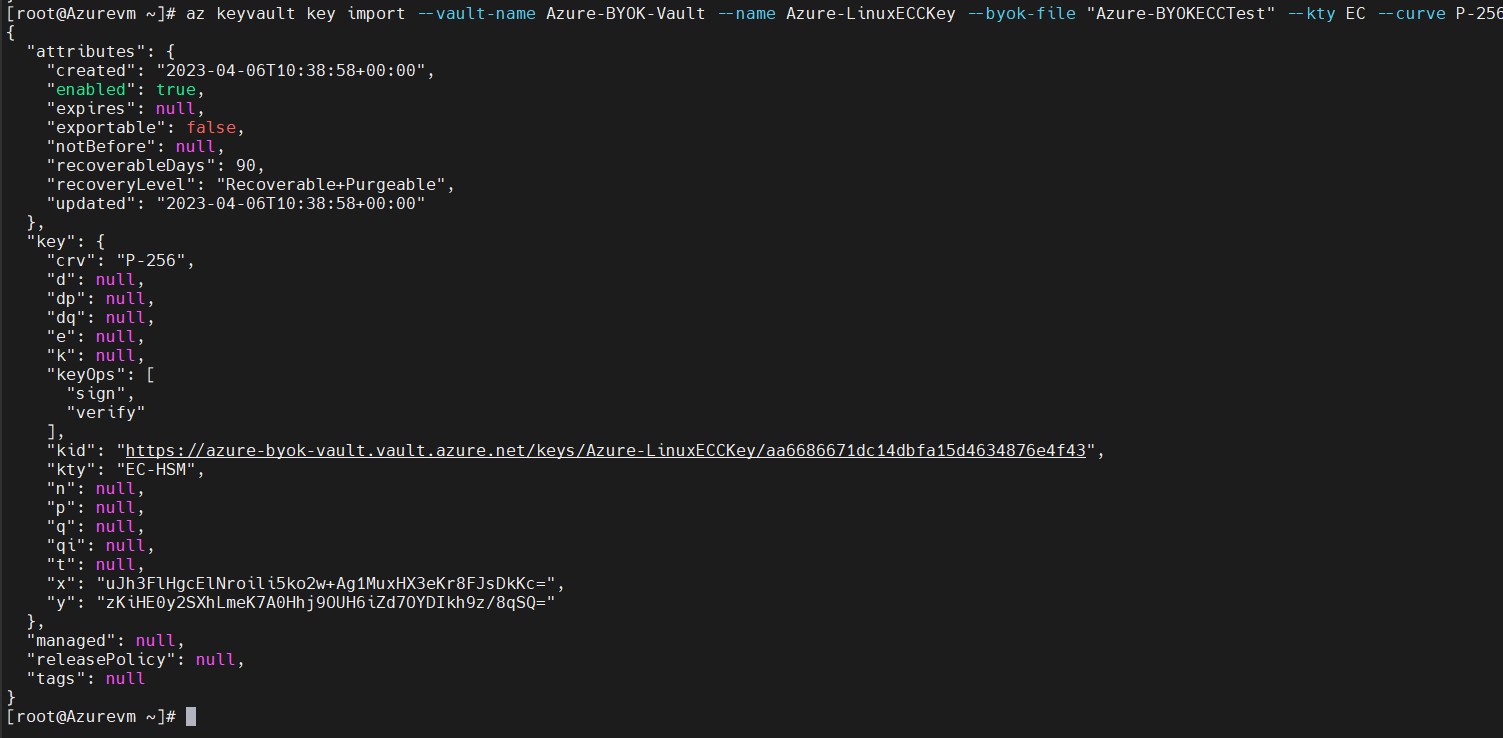
Task: Click the terminal cursor at the bottom prompt
Action: pos(191,717)
